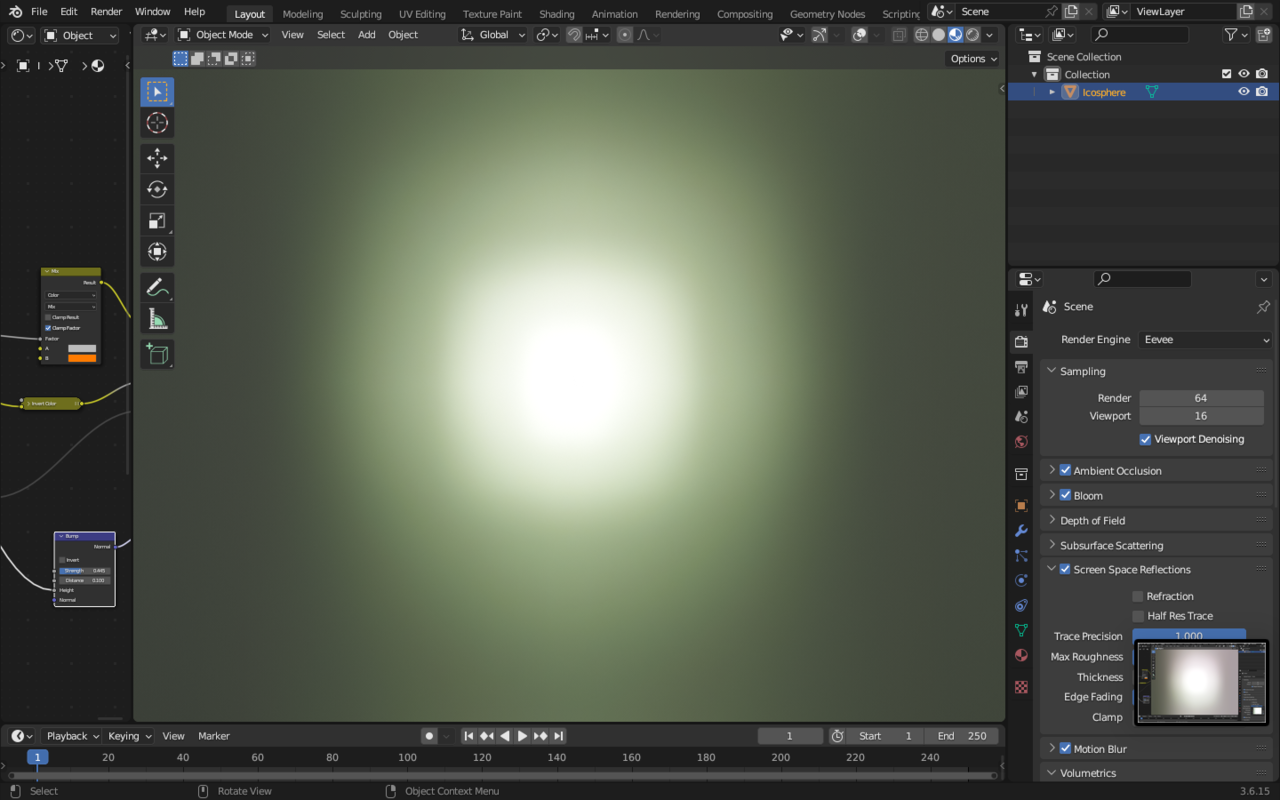
Task: Click the End frame 250 field
Action: (x=961, y=736)
